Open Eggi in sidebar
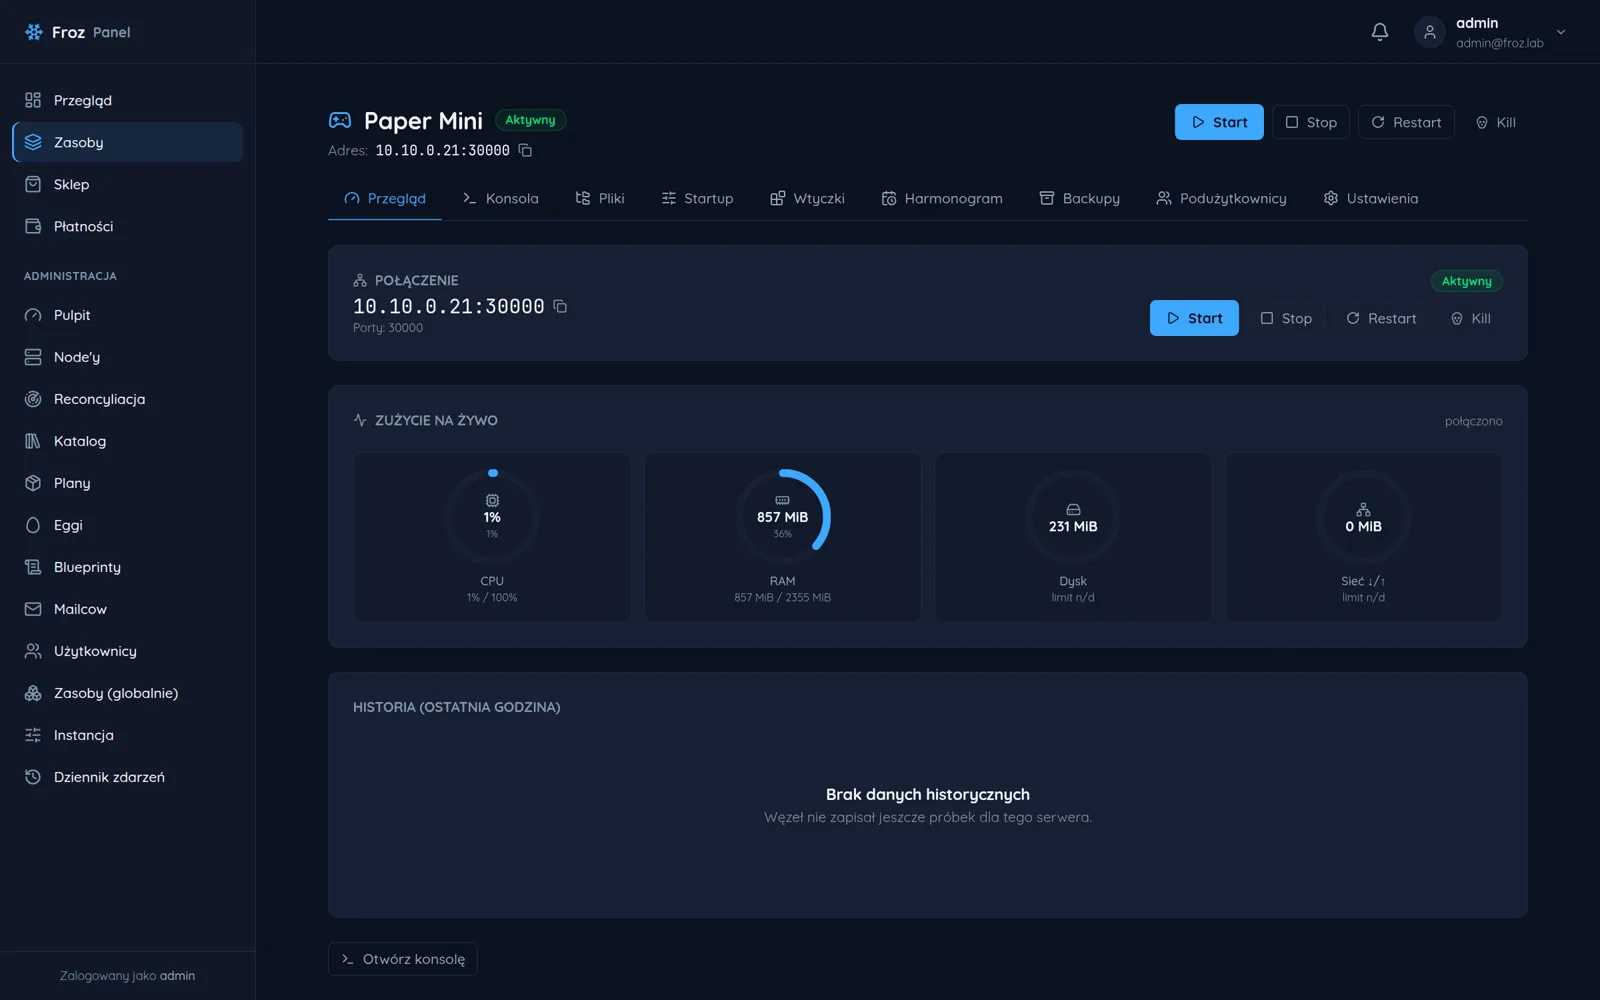This screenshot has height=1000, width=1600. coord(128,525)
